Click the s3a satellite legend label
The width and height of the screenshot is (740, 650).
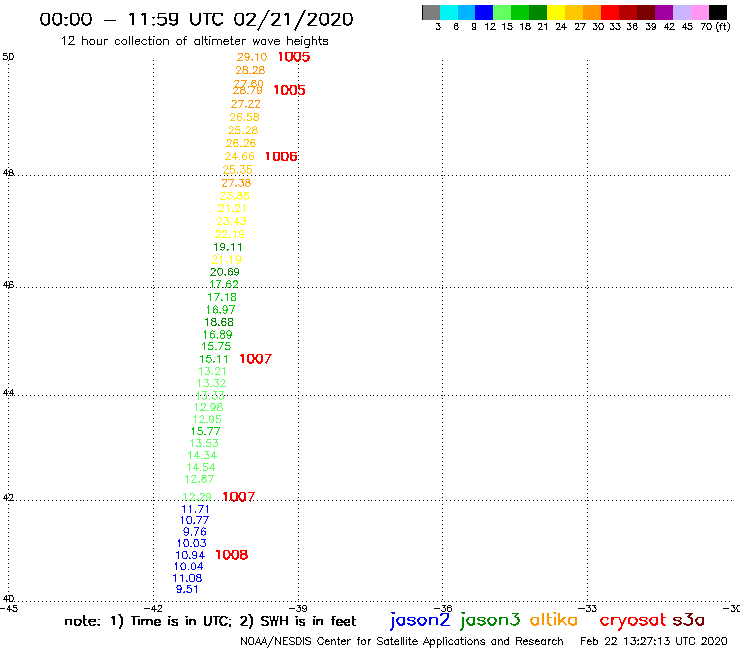pos(688,620)
